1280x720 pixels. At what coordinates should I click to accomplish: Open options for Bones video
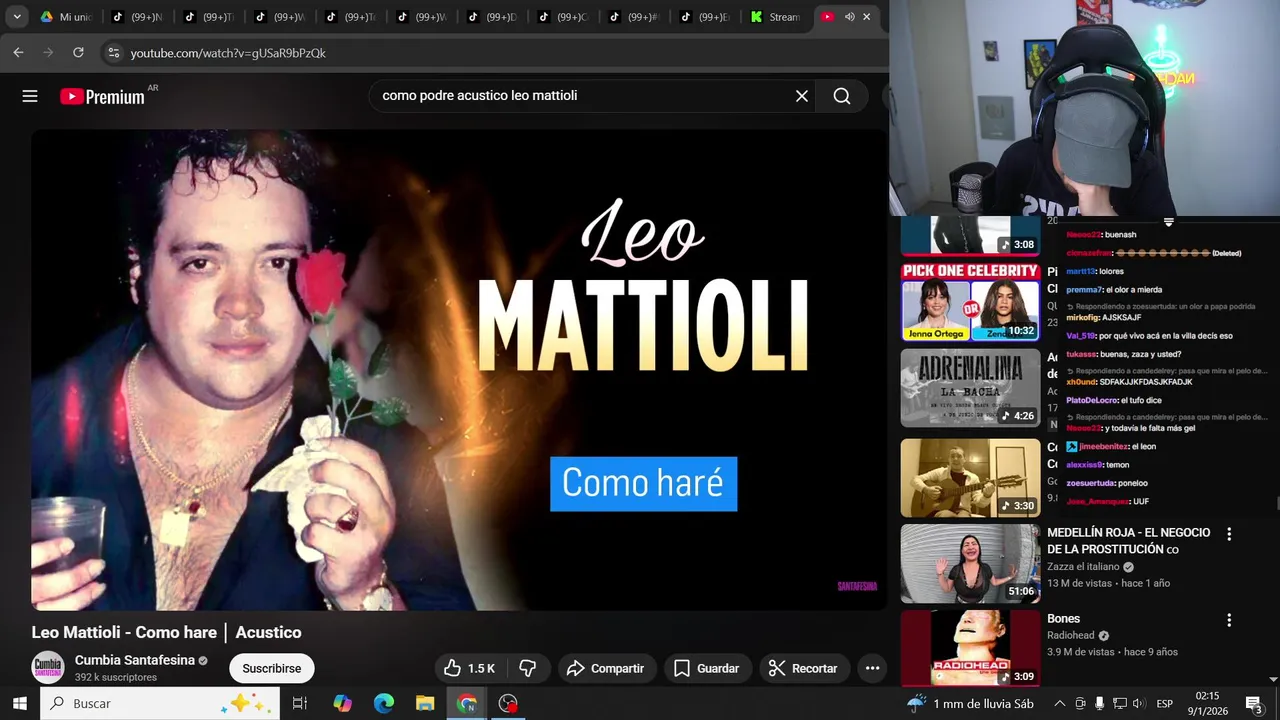pos(1229,620)
